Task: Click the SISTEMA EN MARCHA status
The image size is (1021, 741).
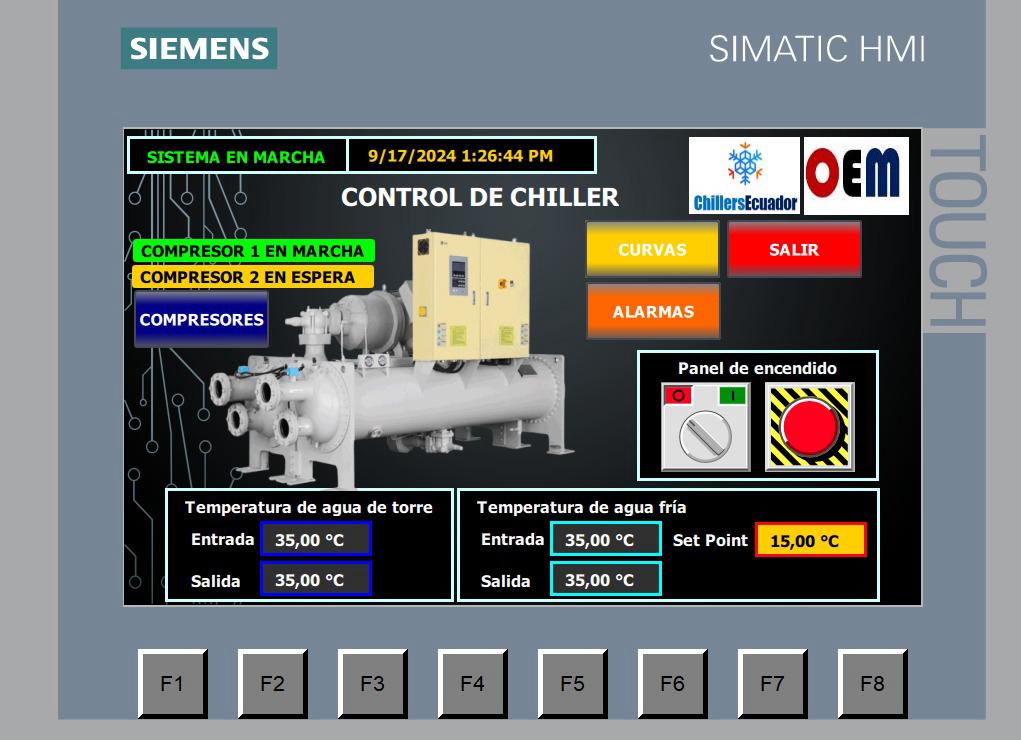Action: 237,156
